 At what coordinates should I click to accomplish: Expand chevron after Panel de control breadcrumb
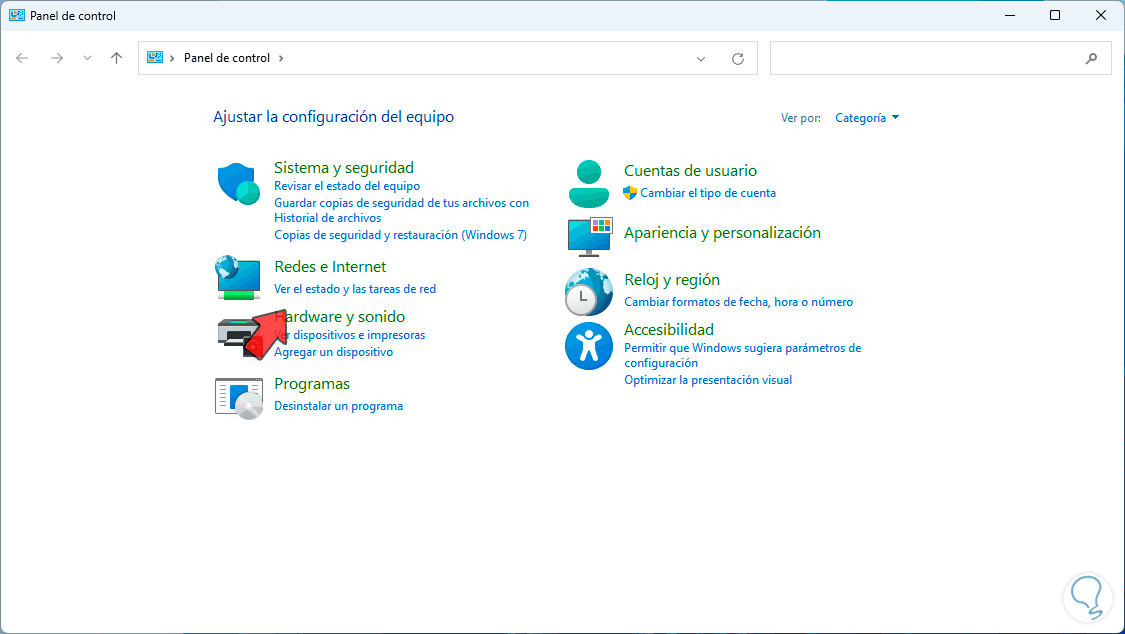(281, 58)
